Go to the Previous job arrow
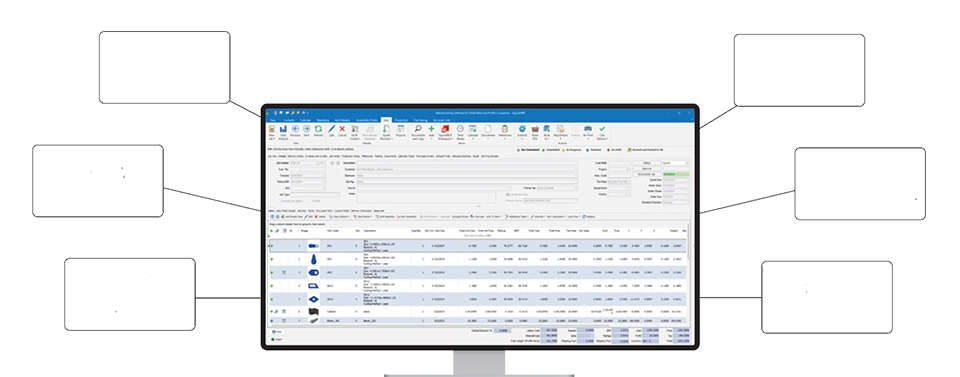The image size is (960, 377). [x=296, y=129]
